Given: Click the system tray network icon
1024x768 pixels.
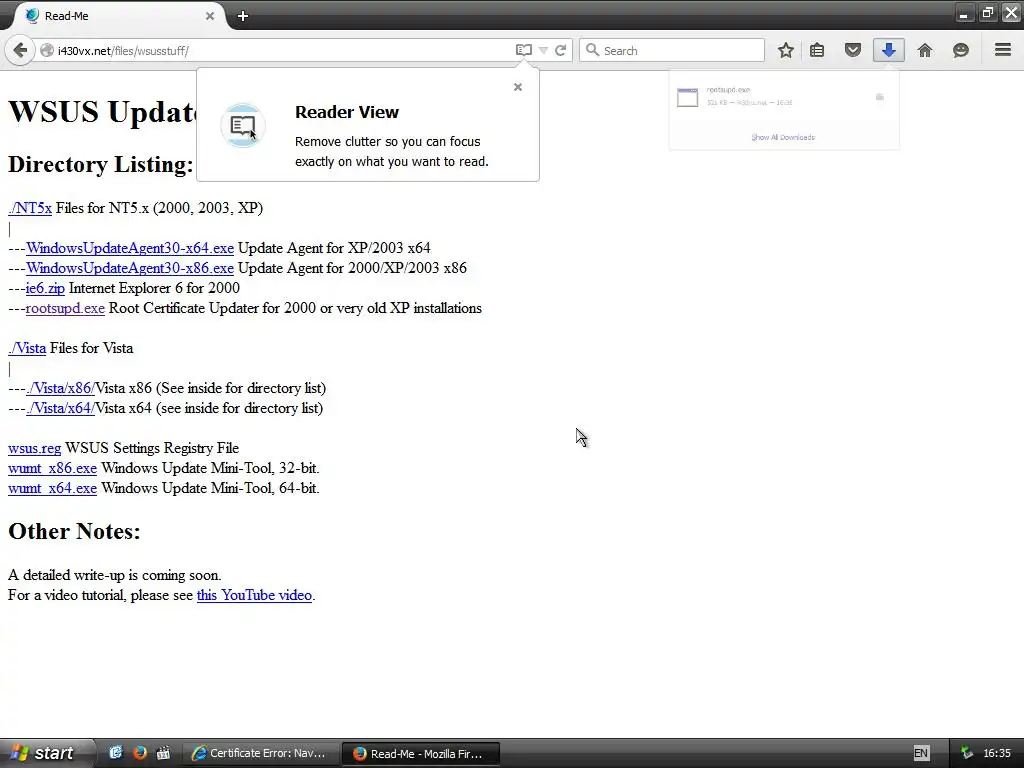Looking at the screenshot, I should click(x=967, y=753).
